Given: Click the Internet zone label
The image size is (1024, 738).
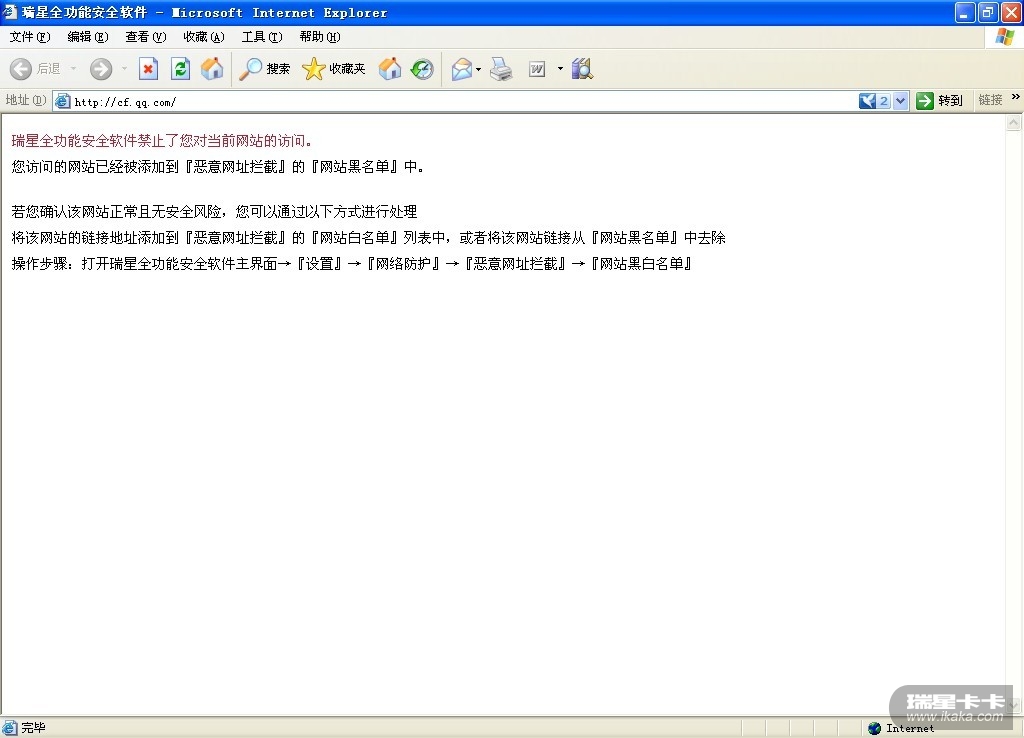Looking at the screenshot, I should pos(910,728).
